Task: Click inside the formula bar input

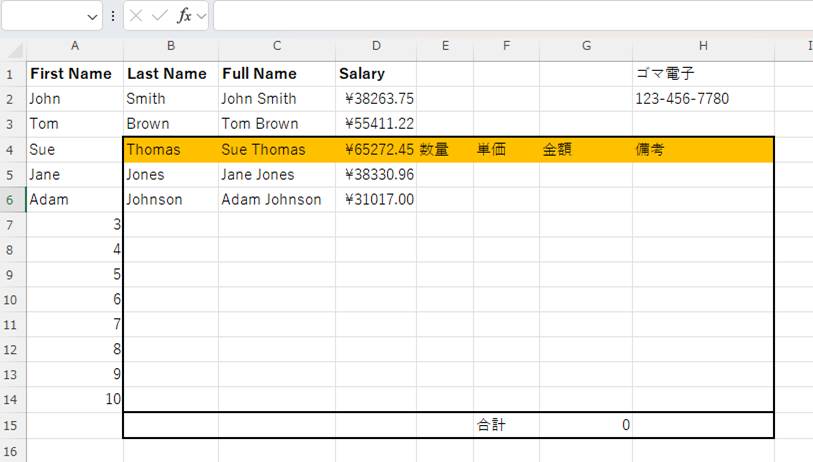Action: (x=500, y=16)
